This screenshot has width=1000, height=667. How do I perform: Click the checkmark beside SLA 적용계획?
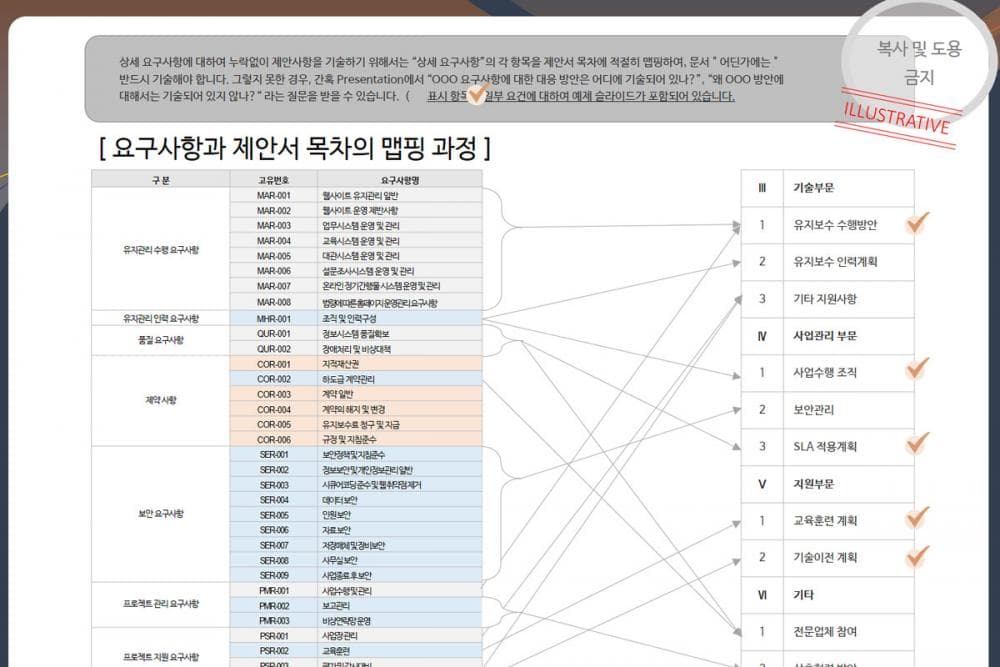pyautogui.click(x=917, y=443)
